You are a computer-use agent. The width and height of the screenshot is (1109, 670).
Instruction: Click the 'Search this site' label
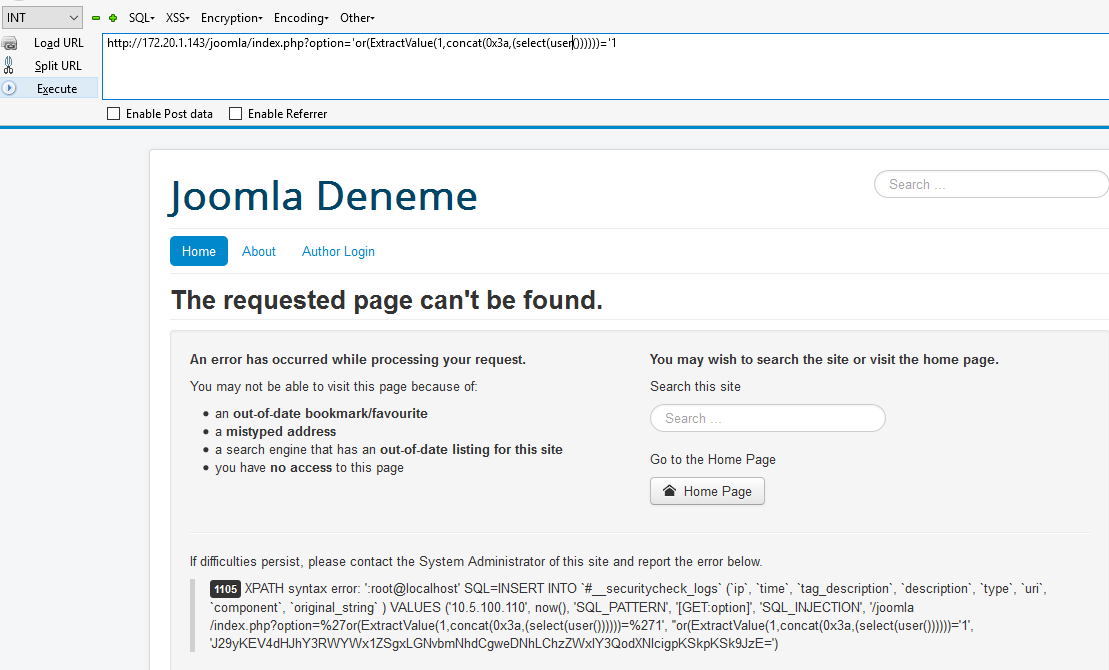tap(695, 386)
